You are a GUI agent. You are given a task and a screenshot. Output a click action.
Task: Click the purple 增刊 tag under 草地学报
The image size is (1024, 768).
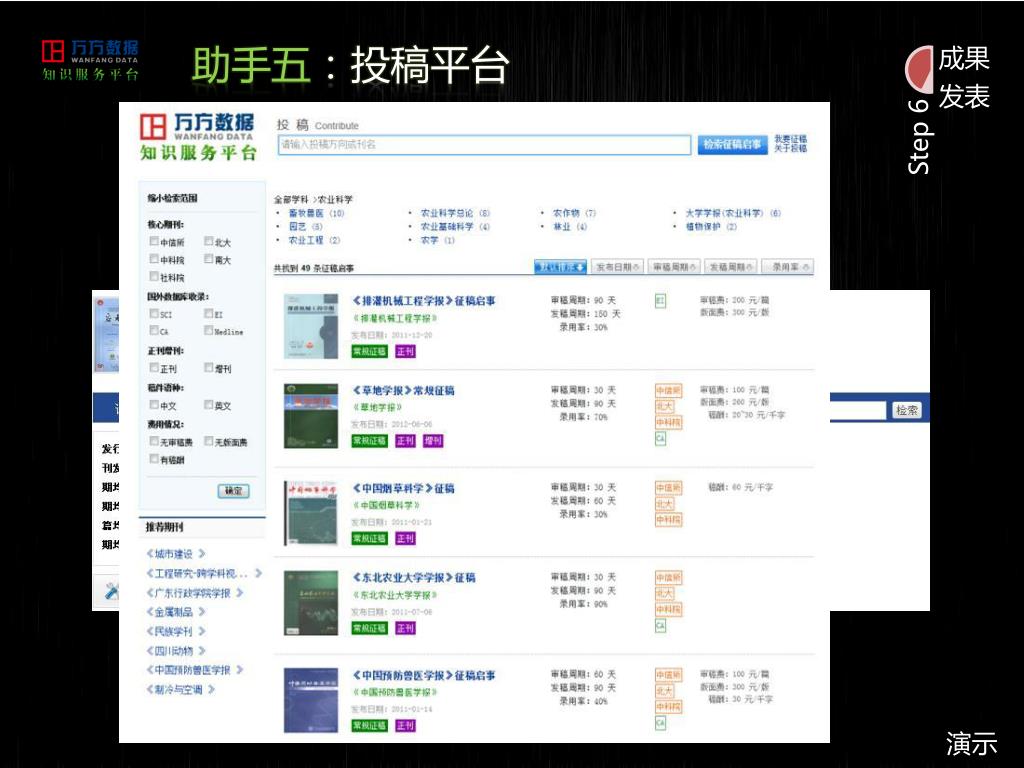(x=432, y=441)
